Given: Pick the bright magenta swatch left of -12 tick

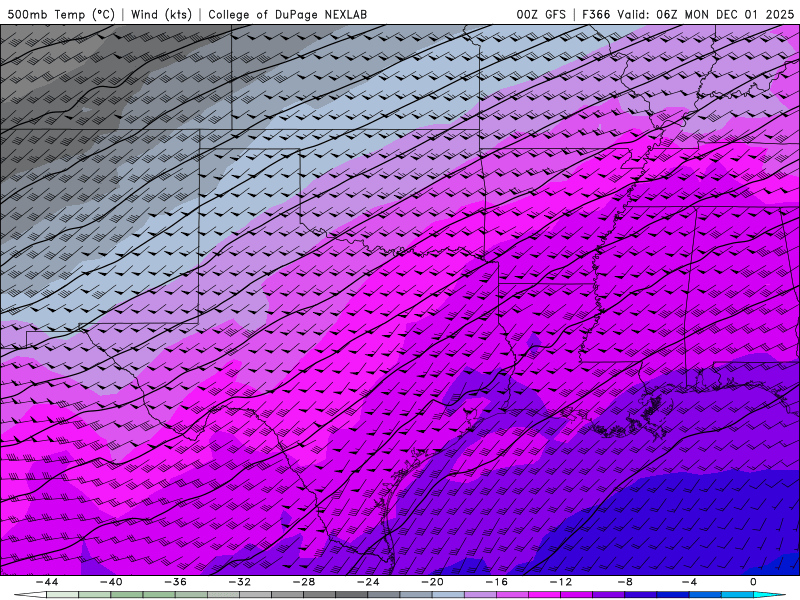Looking at the screenshot, I should click(x=544, y=595).
